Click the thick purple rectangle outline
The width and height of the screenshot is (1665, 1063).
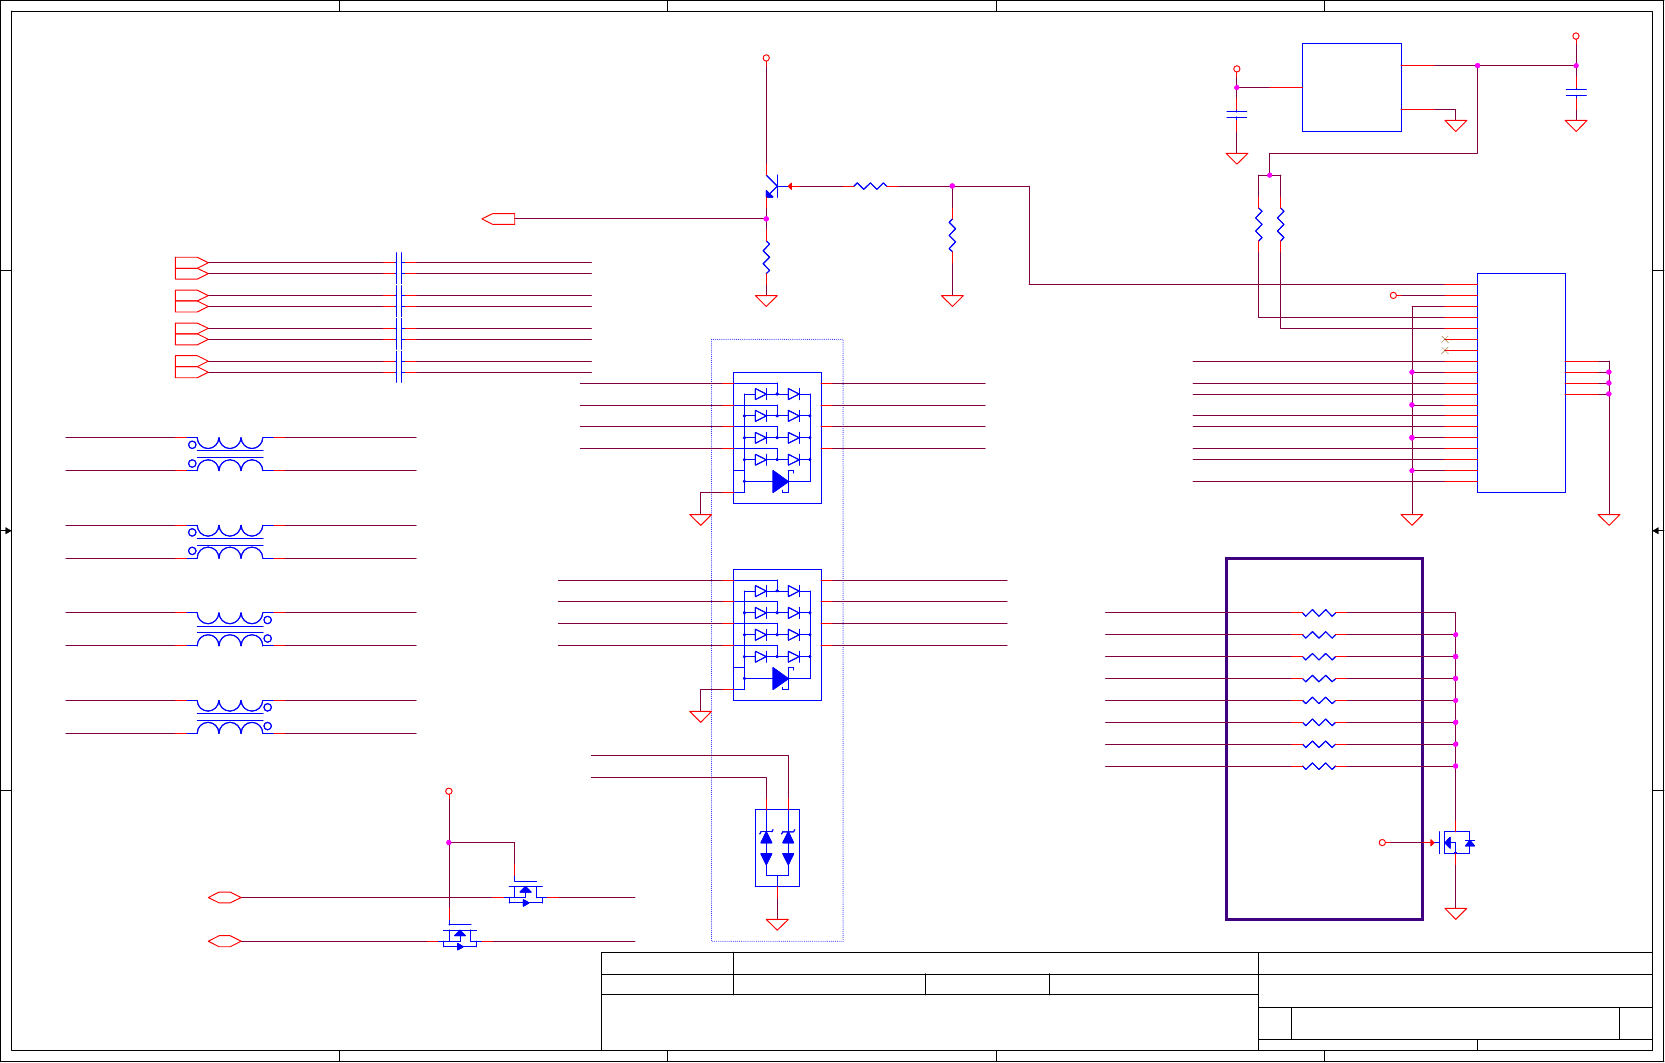[x=1324, y=739]
